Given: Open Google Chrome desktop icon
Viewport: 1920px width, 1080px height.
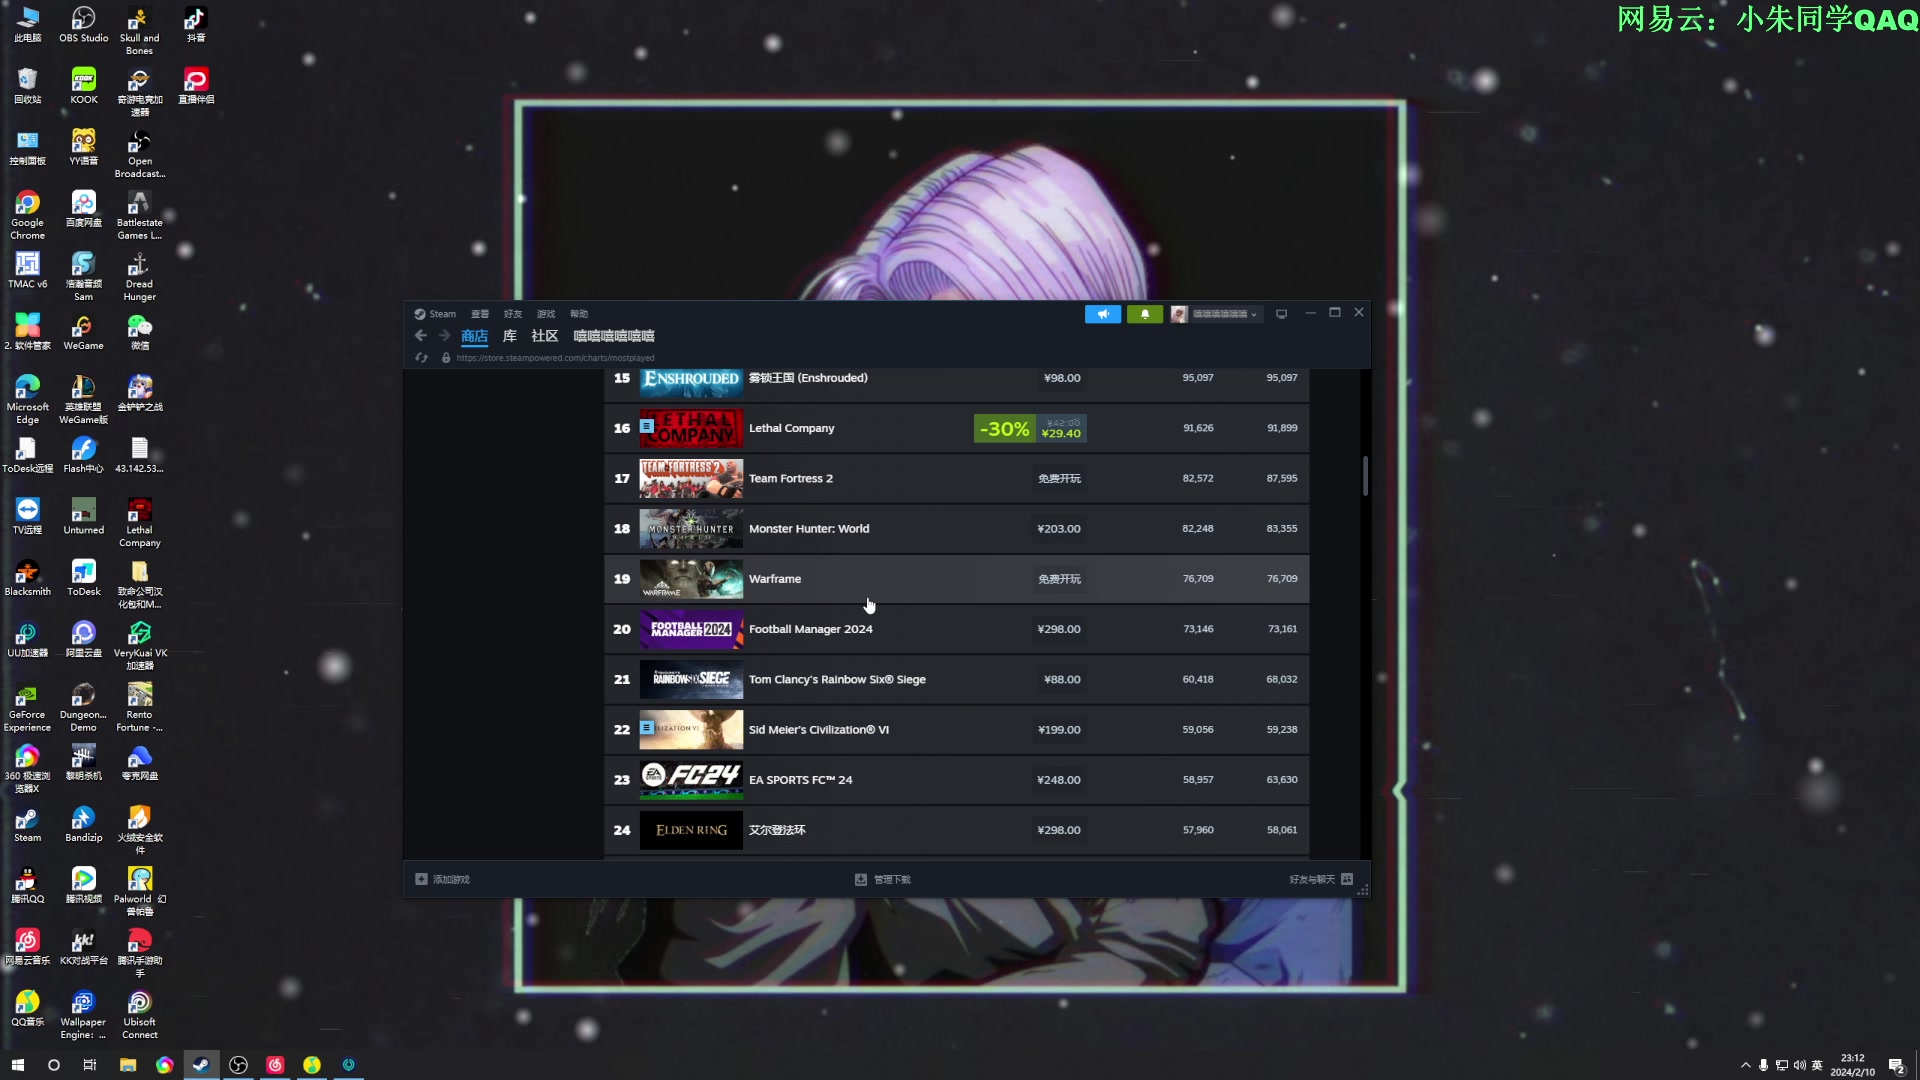Looking at the screenshot, I should [28, 216].
